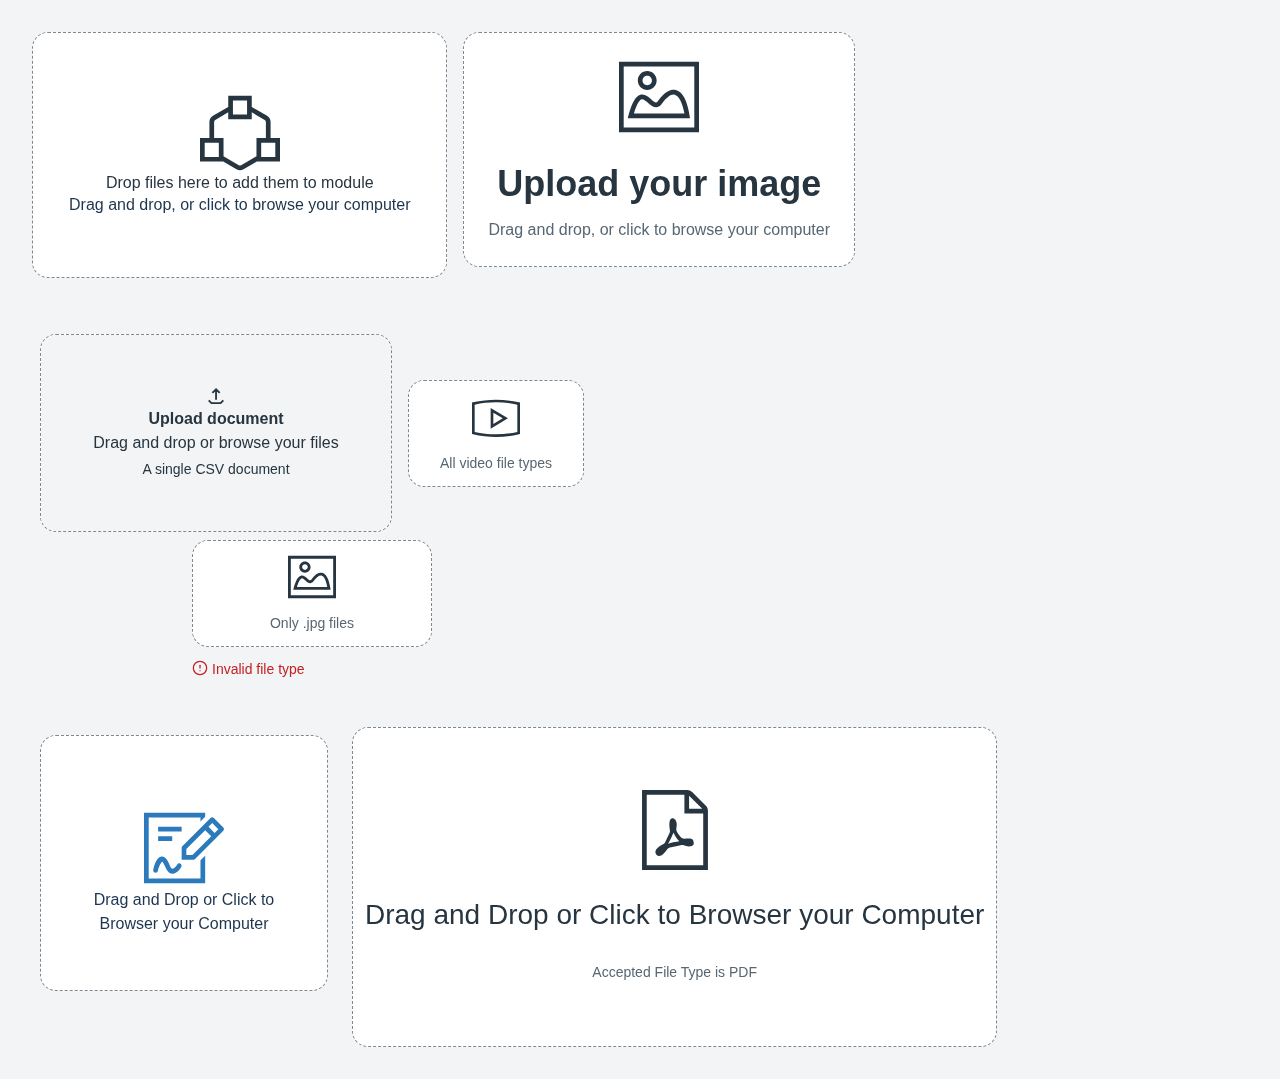Click large Drag and Drop PDF dropzone heading
The height and width of the screenshot is (1079, 1280).
pyautogui.click(x=675, y=915)
